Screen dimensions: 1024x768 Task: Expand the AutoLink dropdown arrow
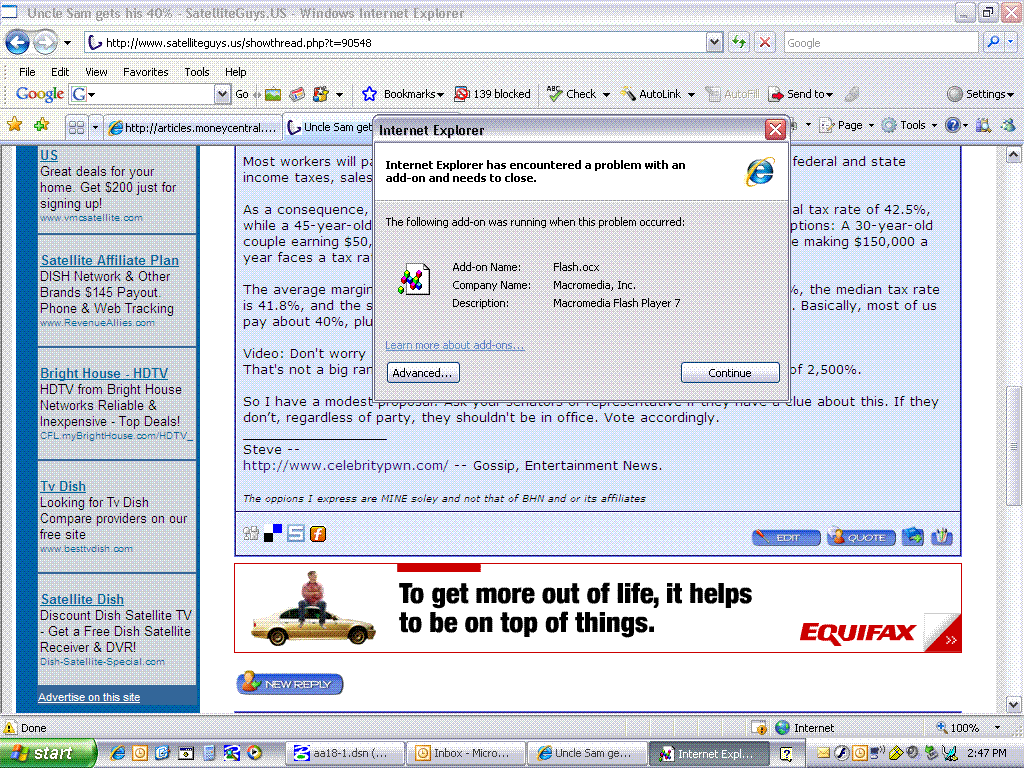(691, 95)
